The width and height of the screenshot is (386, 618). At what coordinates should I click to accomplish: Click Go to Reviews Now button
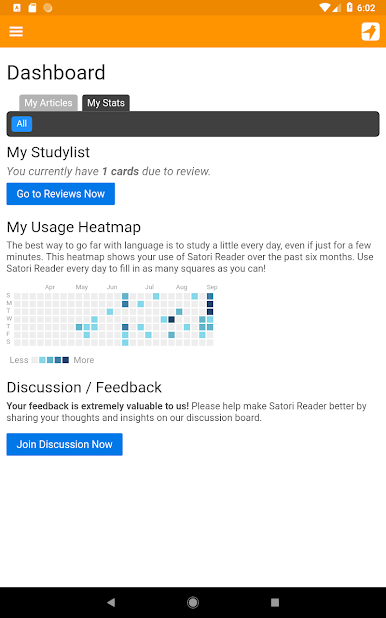click(x=61, y=194)
